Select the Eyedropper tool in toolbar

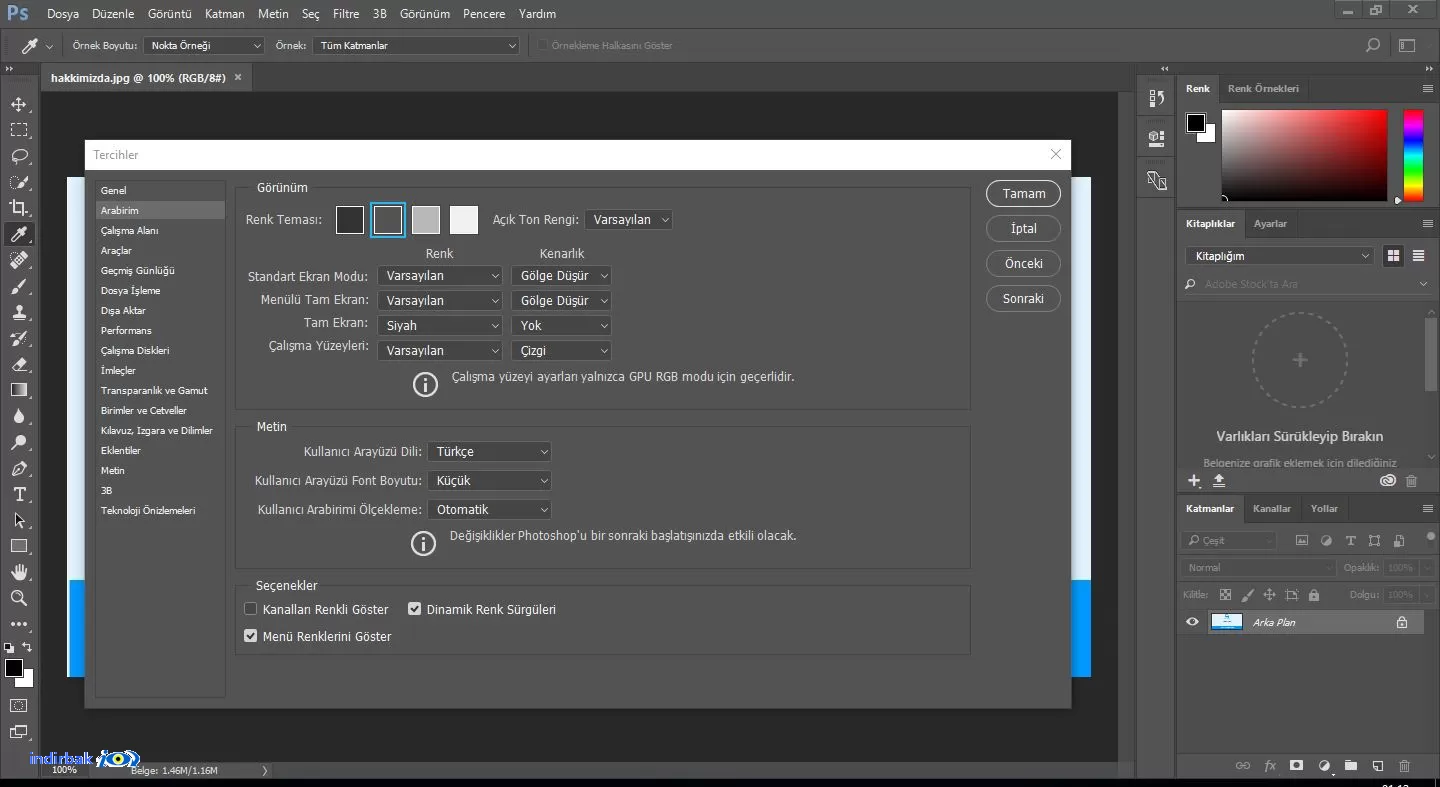tap(19, 234)
